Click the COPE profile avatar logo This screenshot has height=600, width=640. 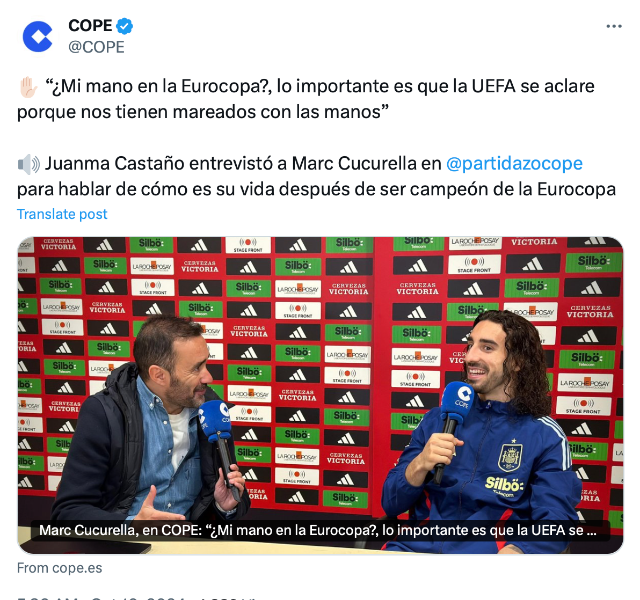point(38,36)
